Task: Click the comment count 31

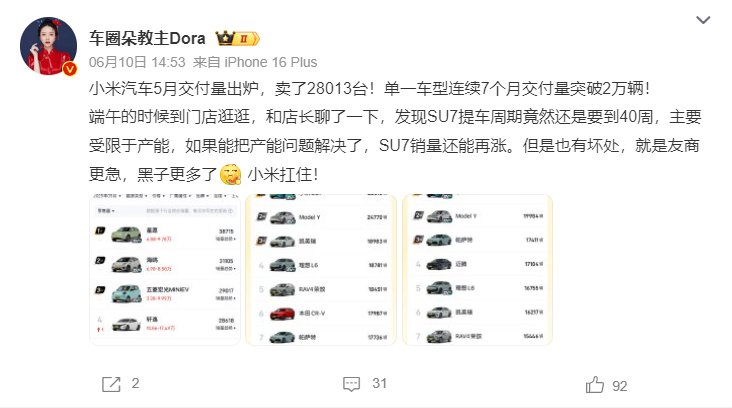Action: click(x=380, y=384)
